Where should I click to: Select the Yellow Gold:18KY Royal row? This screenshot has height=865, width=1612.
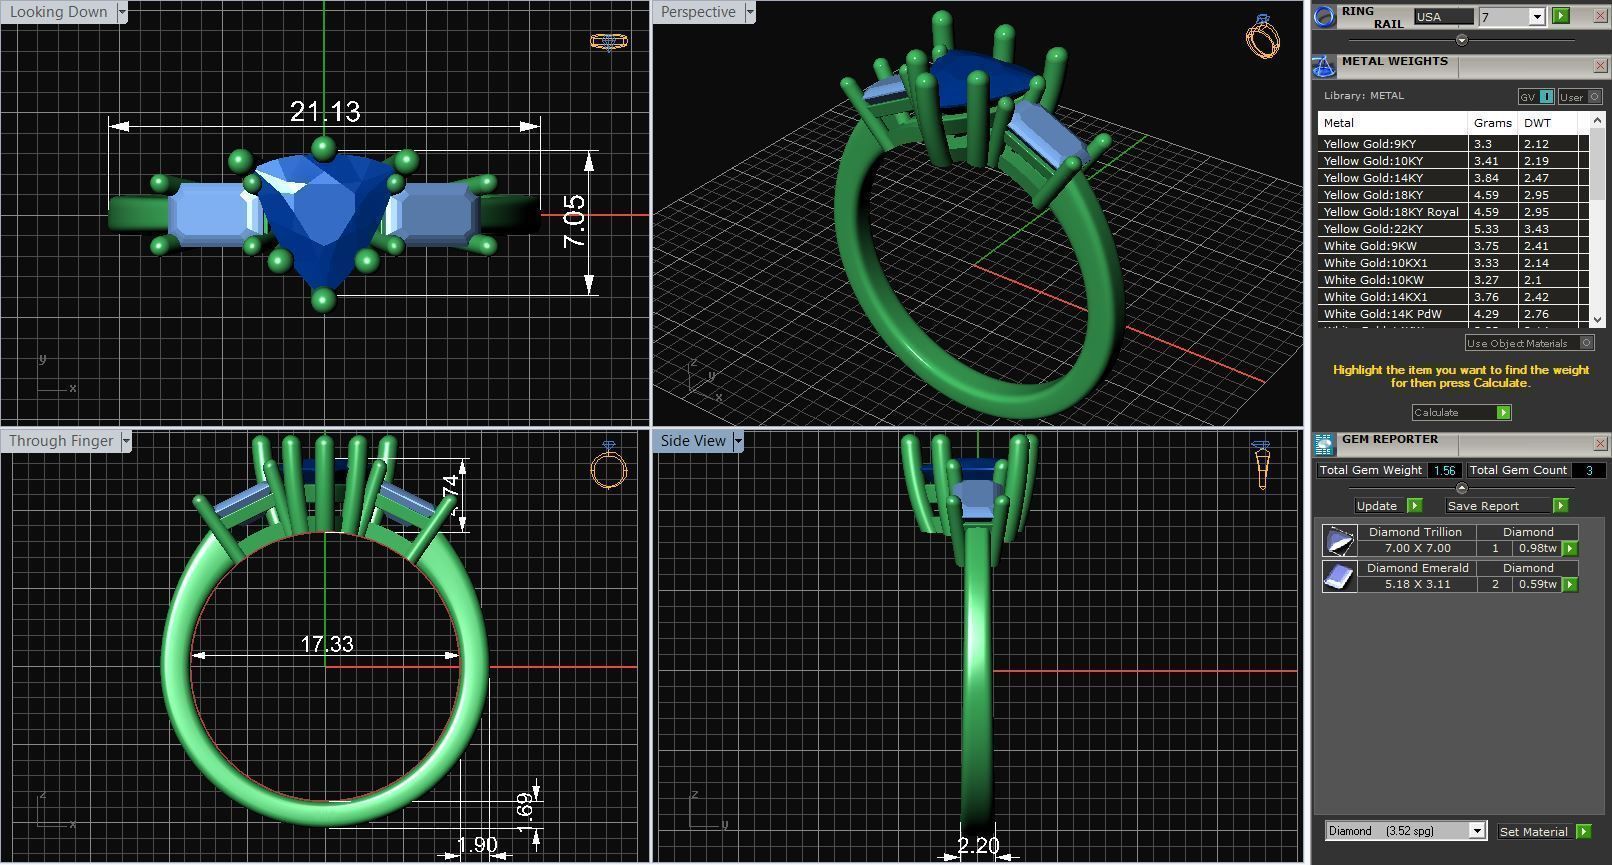point(1453,212)
